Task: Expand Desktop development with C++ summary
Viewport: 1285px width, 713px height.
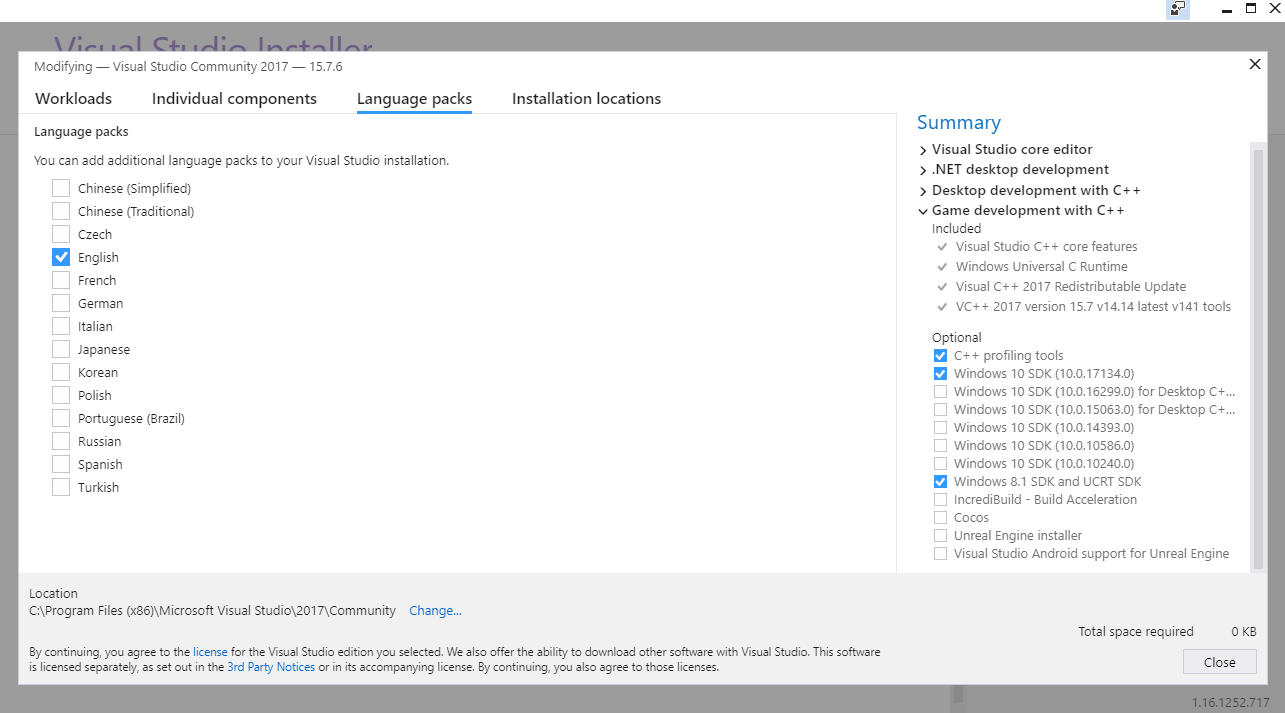Action: tap(923, 191)
